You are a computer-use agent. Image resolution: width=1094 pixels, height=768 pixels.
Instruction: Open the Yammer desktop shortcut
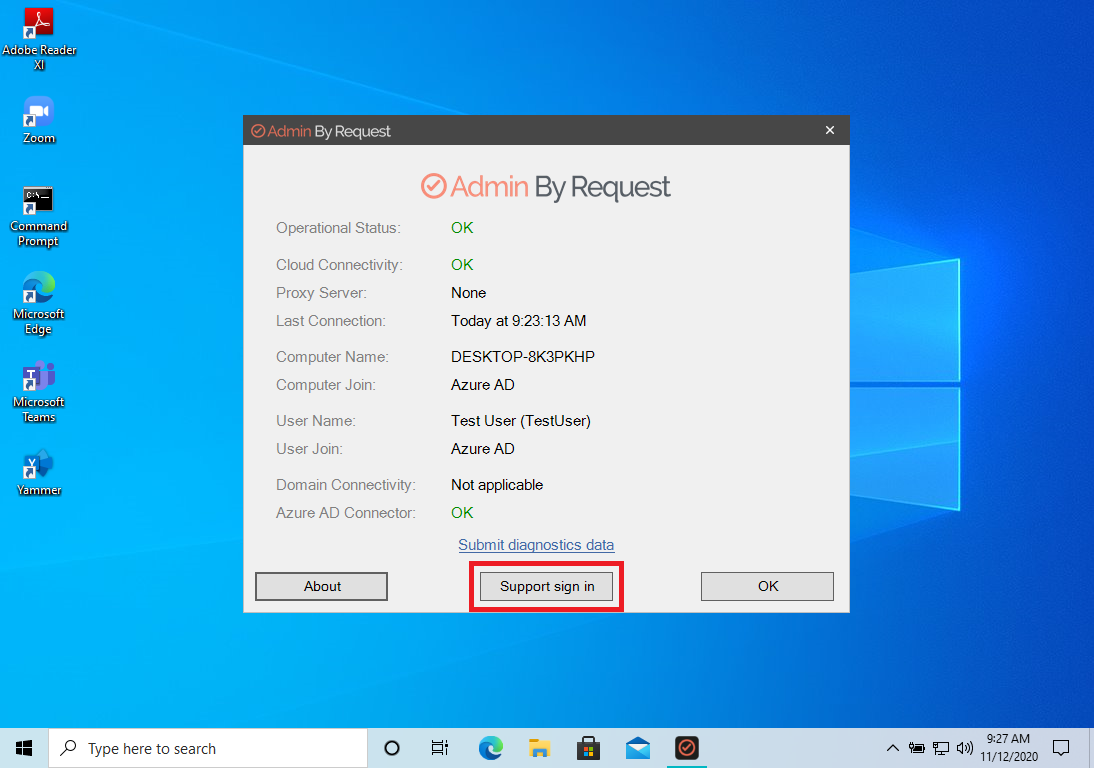tap(39, 473)
